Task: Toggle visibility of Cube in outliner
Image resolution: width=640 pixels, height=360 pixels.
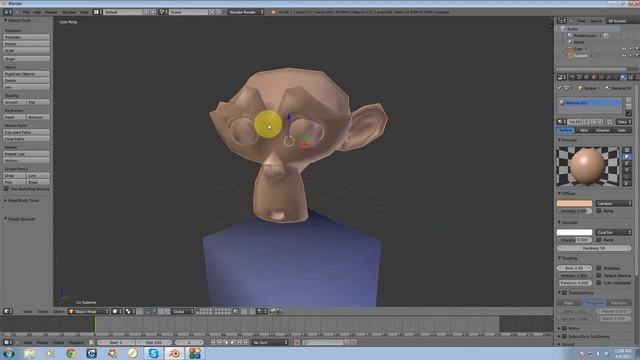Action: coord(624,49)
